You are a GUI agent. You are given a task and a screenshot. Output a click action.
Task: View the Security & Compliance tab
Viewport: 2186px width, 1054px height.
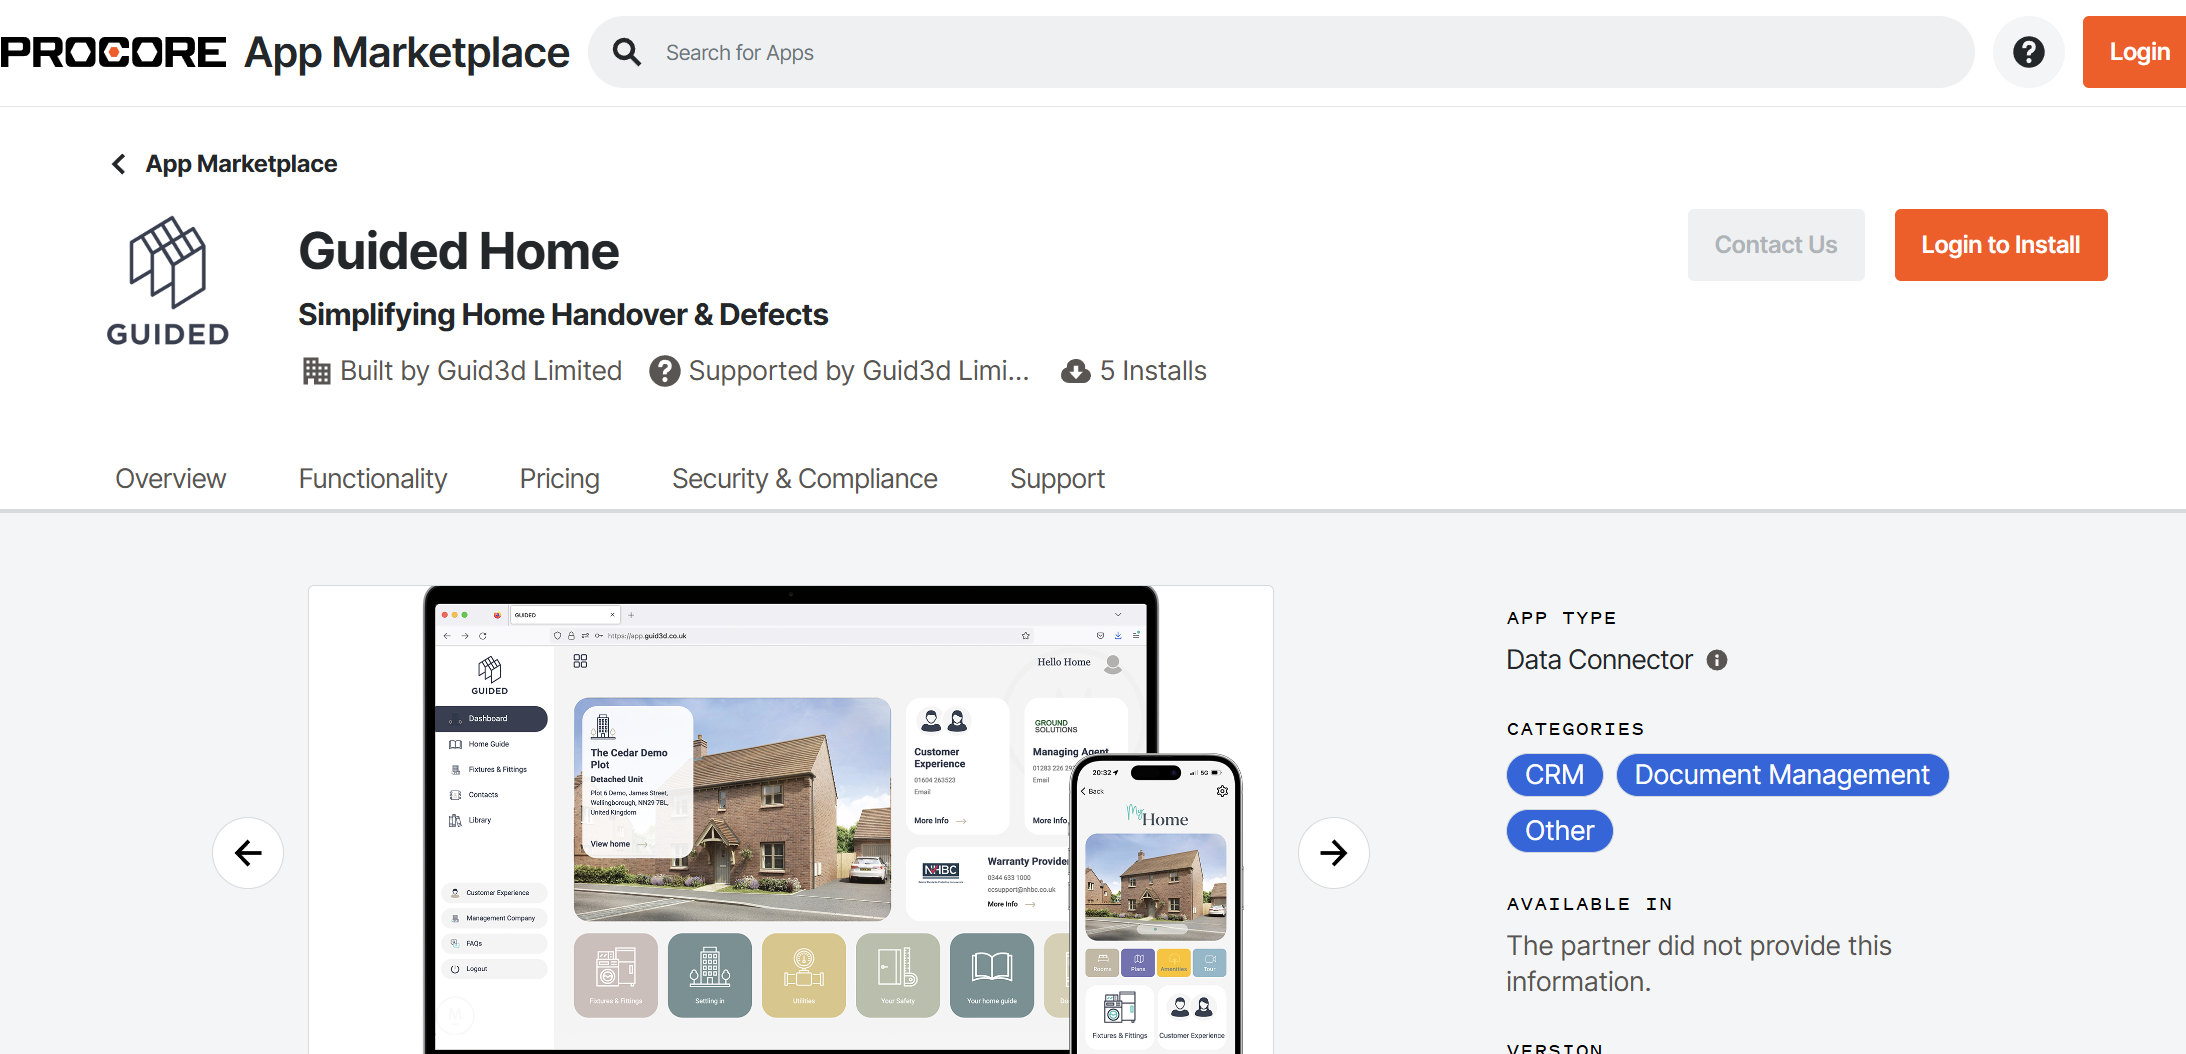[804, 479]
